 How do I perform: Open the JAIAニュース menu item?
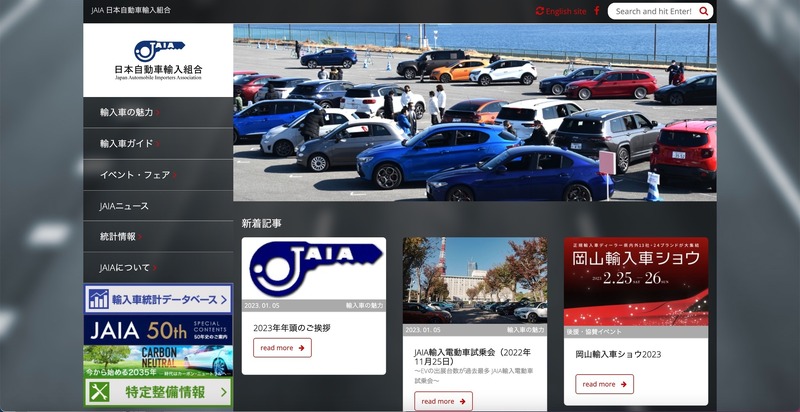click(x=125, y=206)
